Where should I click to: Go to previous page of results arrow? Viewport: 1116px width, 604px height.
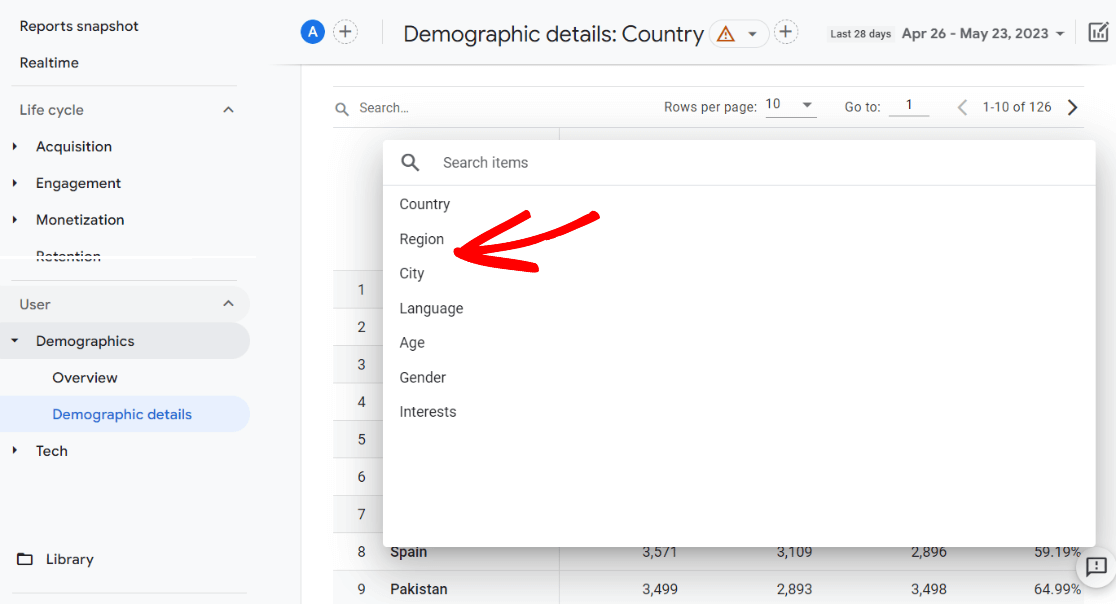(x=962, y=107)
